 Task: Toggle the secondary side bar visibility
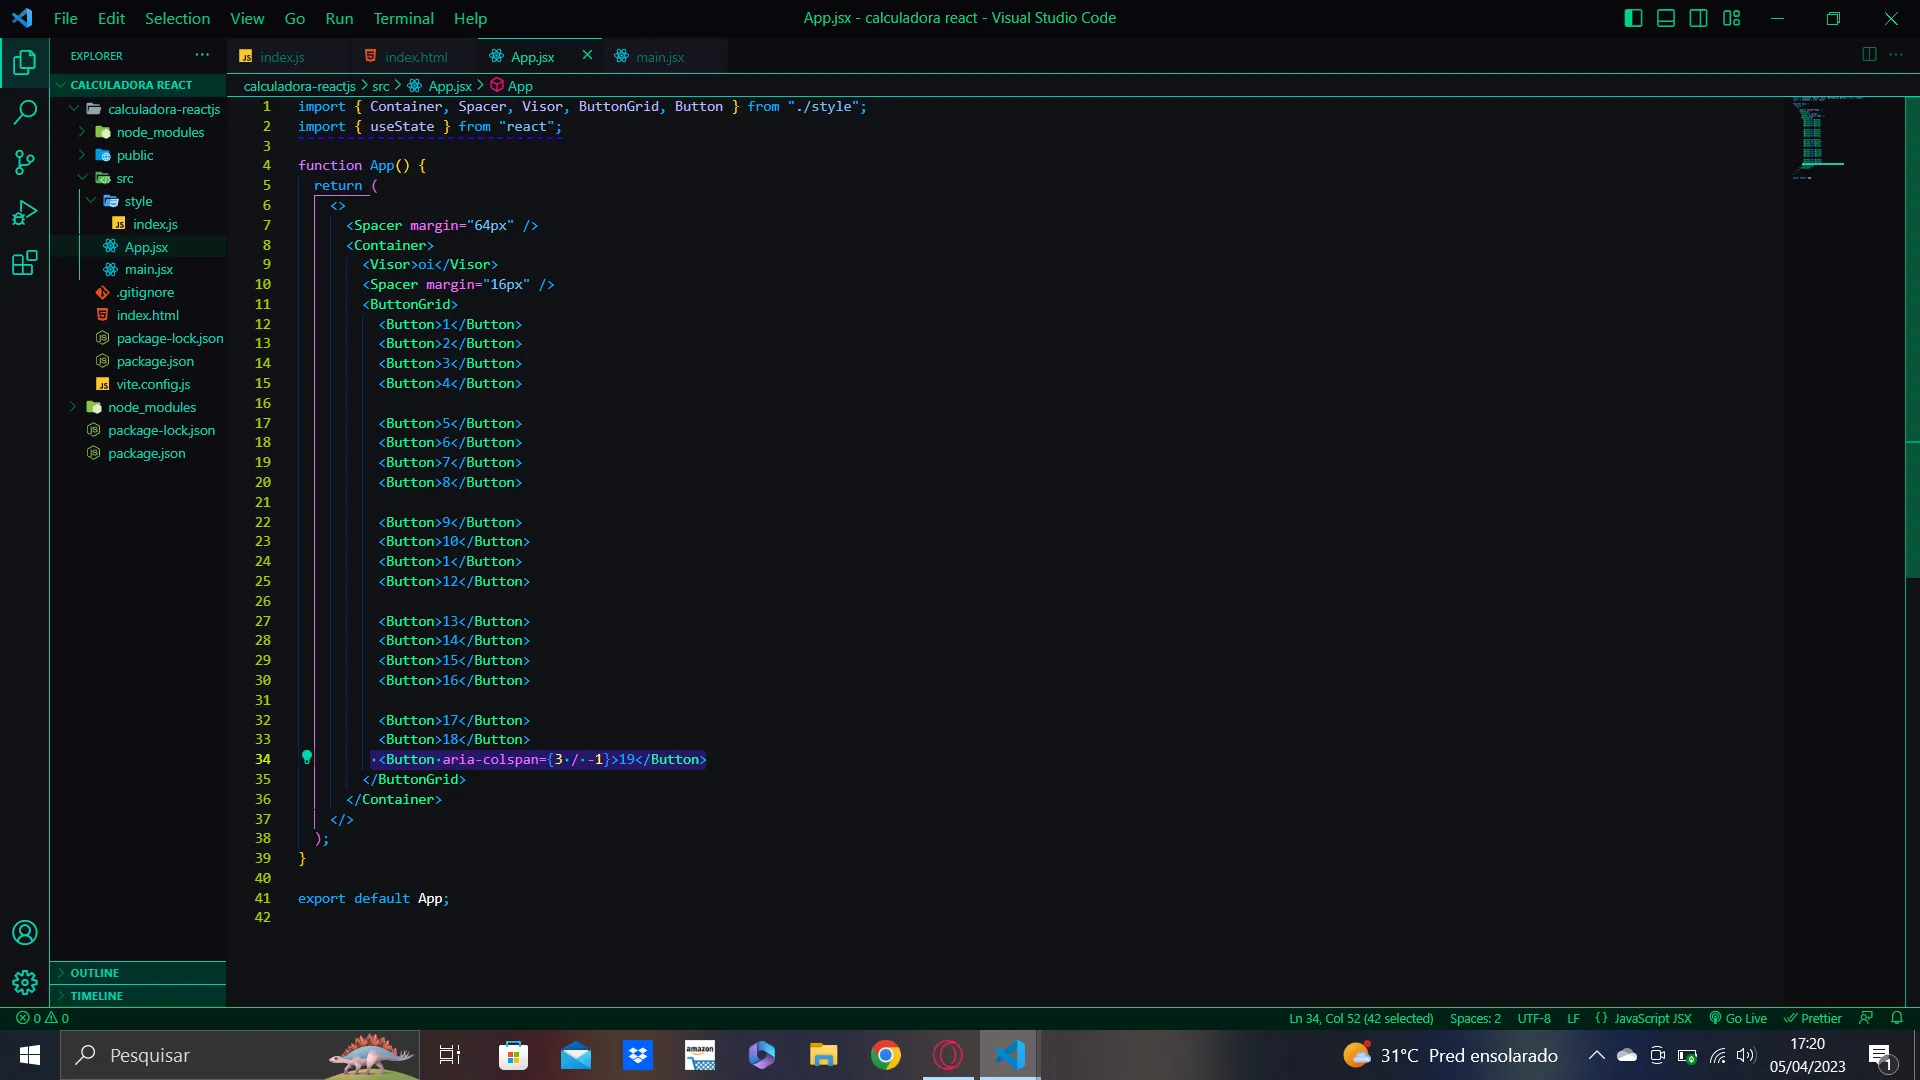pos(1698,18)
